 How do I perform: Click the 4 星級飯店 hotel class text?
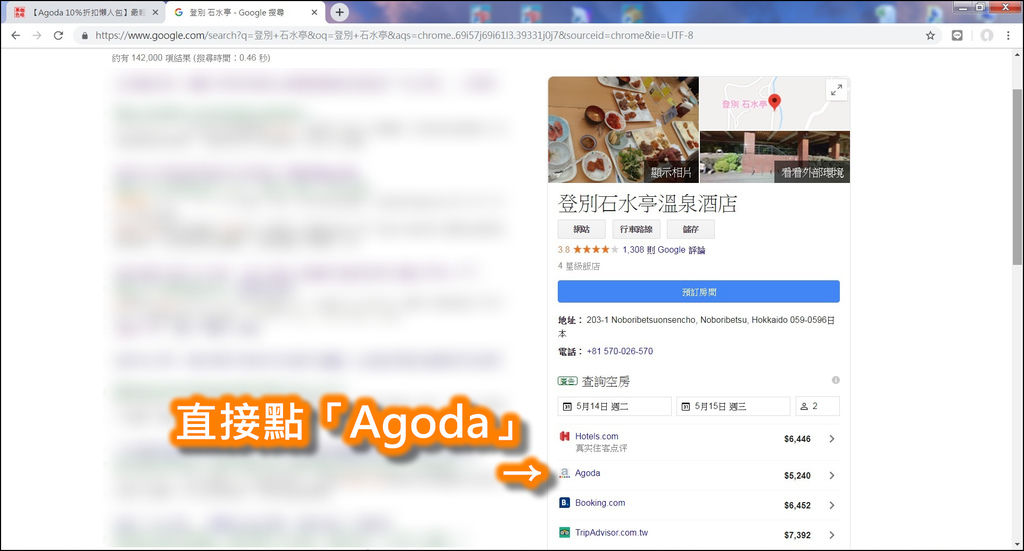click(579, 266)
